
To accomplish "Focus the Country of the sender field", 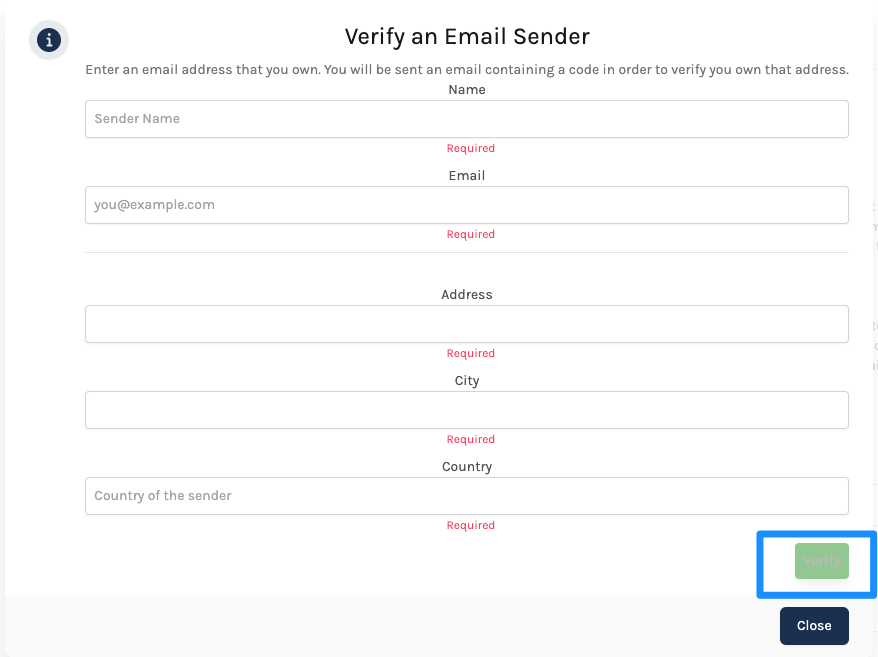I will point(466,496).
